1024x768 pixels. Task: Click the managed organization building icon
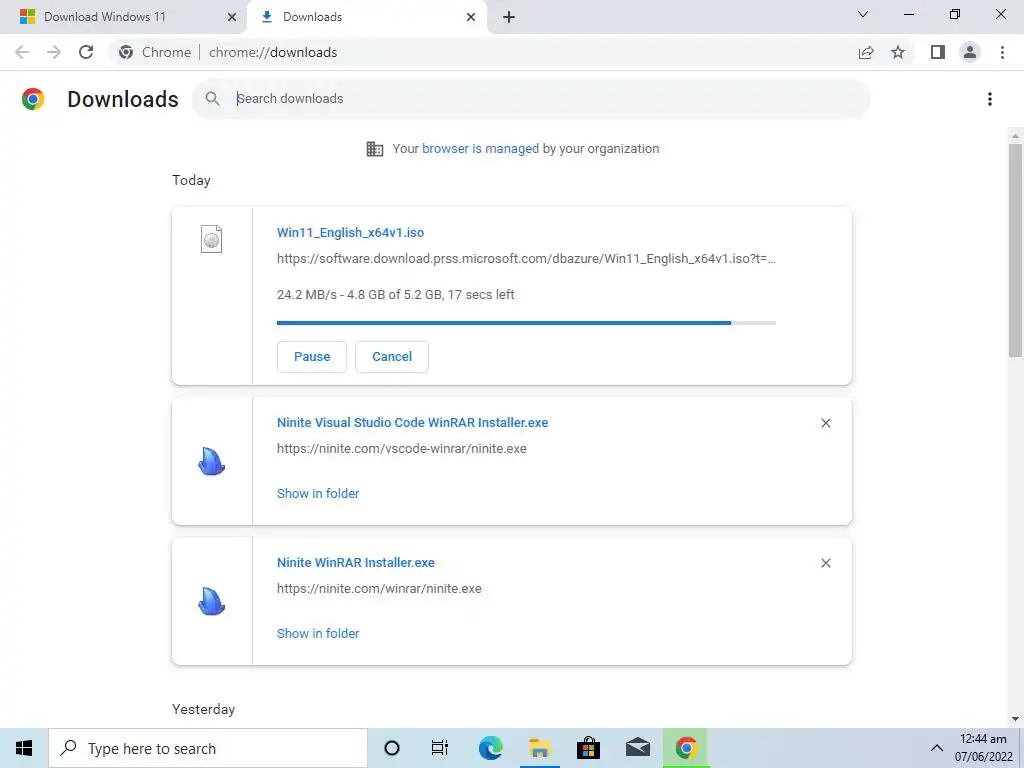click(375, 149)
